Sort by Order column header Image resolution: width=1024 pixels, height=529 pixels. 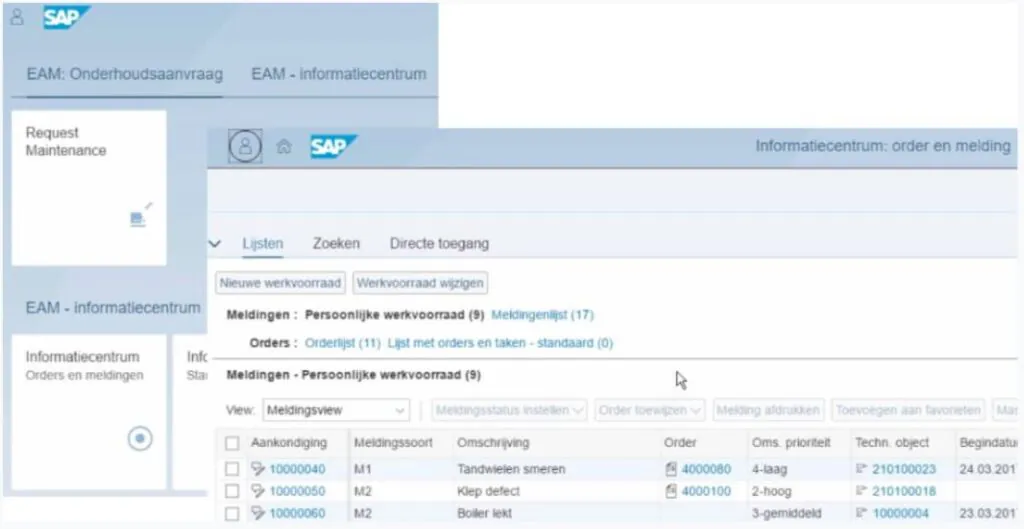(x=680, y=443)
